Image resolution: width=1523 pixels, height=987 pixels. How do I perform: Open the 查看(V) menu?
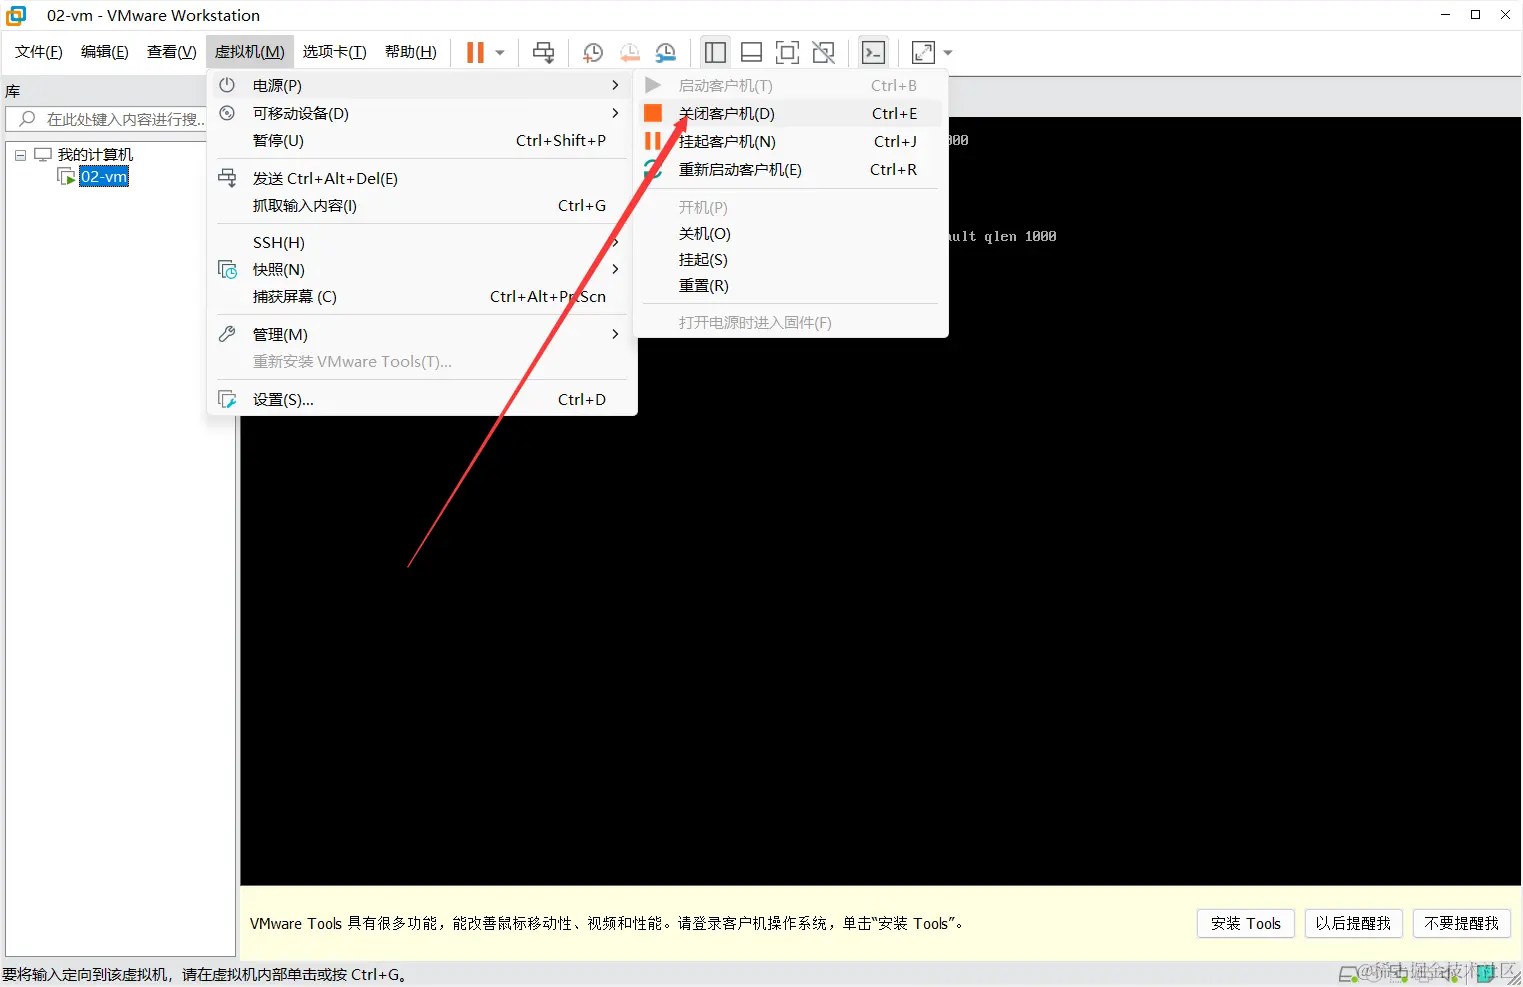click(171, 52)
